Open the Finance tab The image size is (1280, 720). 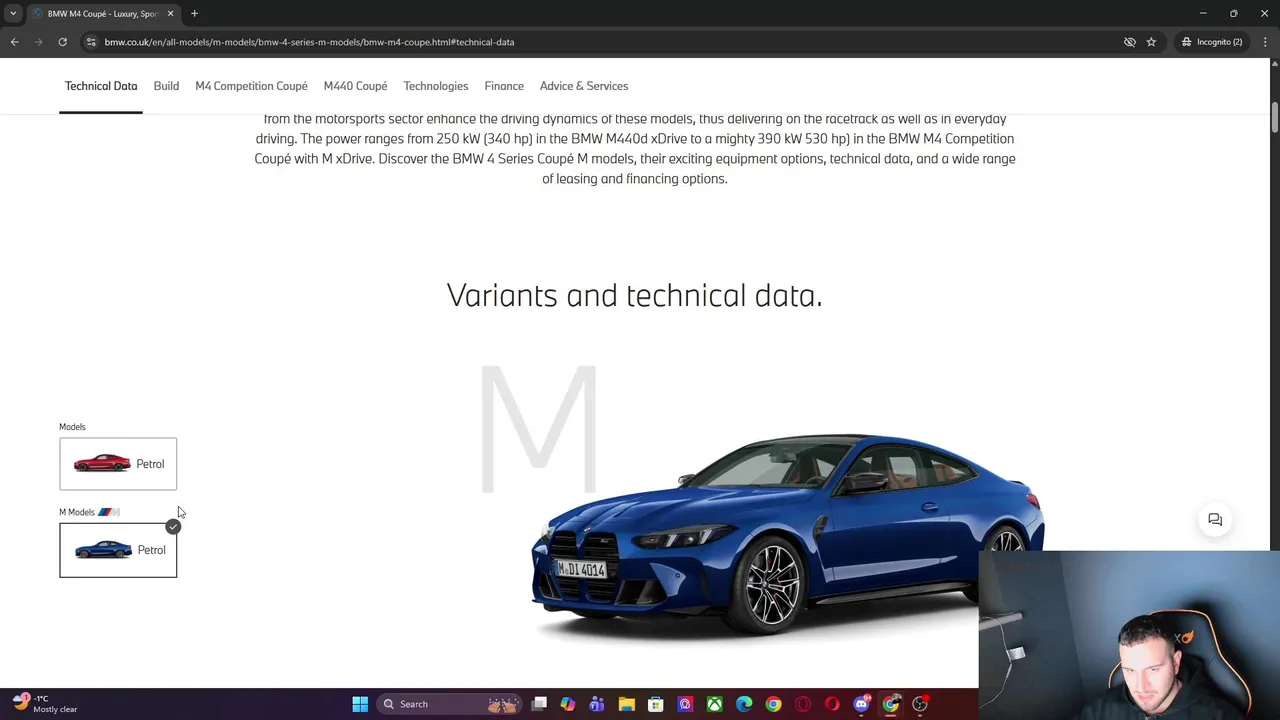point(504,86)
